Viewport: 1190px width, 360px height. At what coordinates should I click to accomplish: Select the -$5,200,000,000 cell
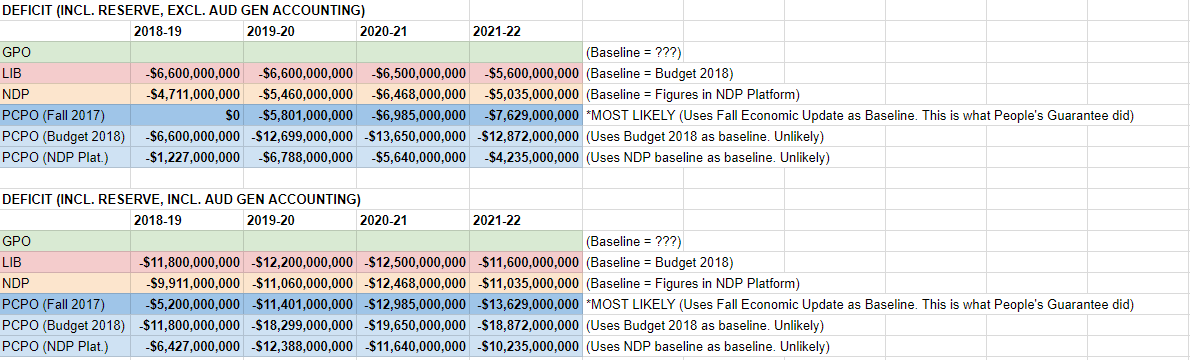(187, 305)
